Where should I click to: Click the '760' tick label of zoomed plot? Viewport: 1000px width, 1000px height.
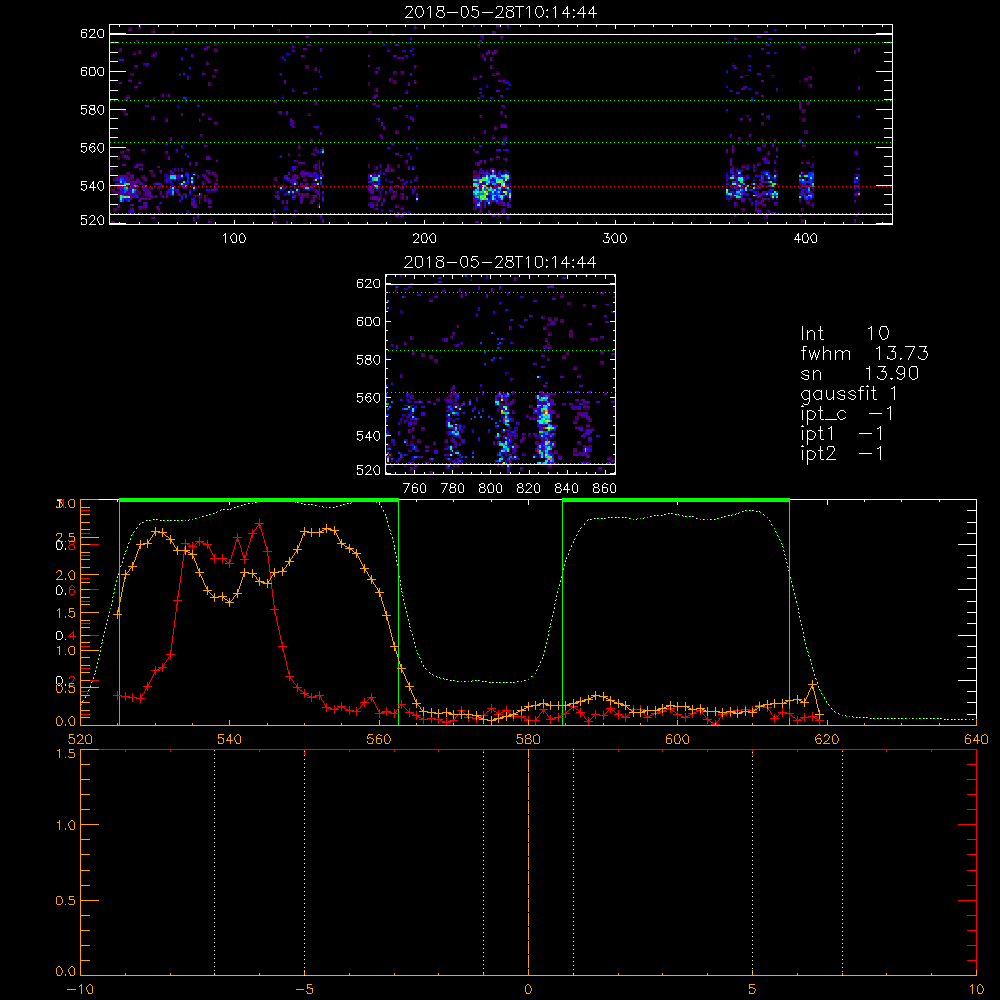[415, 489]
